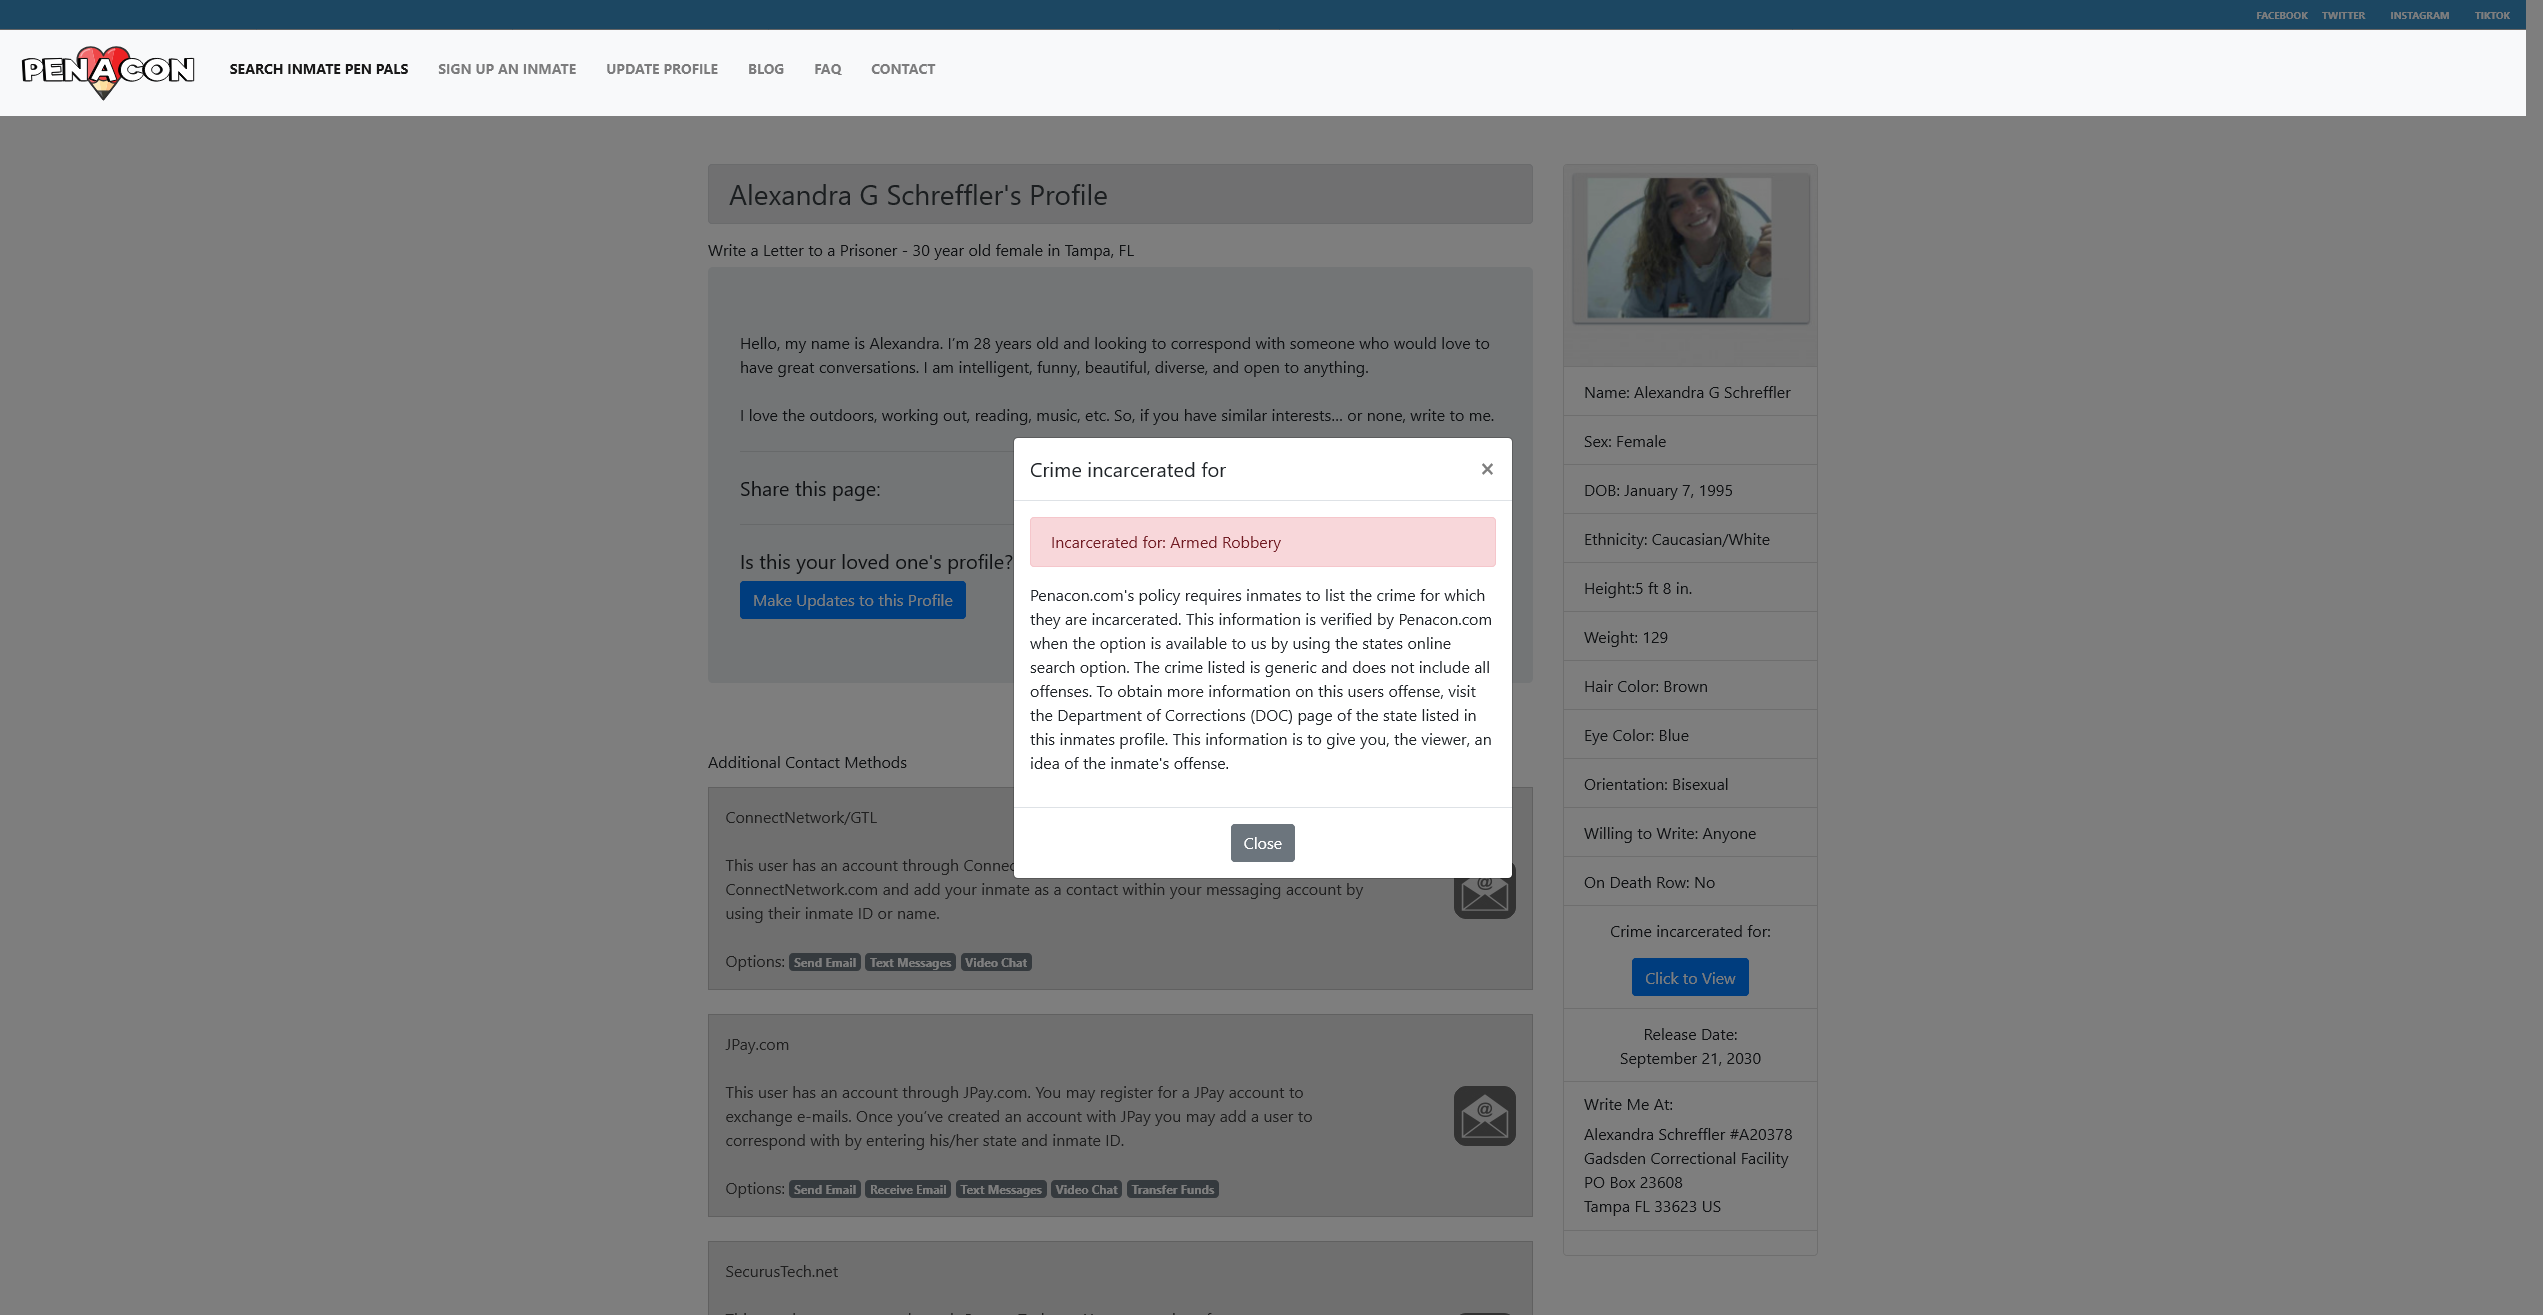Click Alexandra's profile photo thumbnail
Image resolution: width=2543 pixels, height=1315 pixels.
(x=1679, y=248)
